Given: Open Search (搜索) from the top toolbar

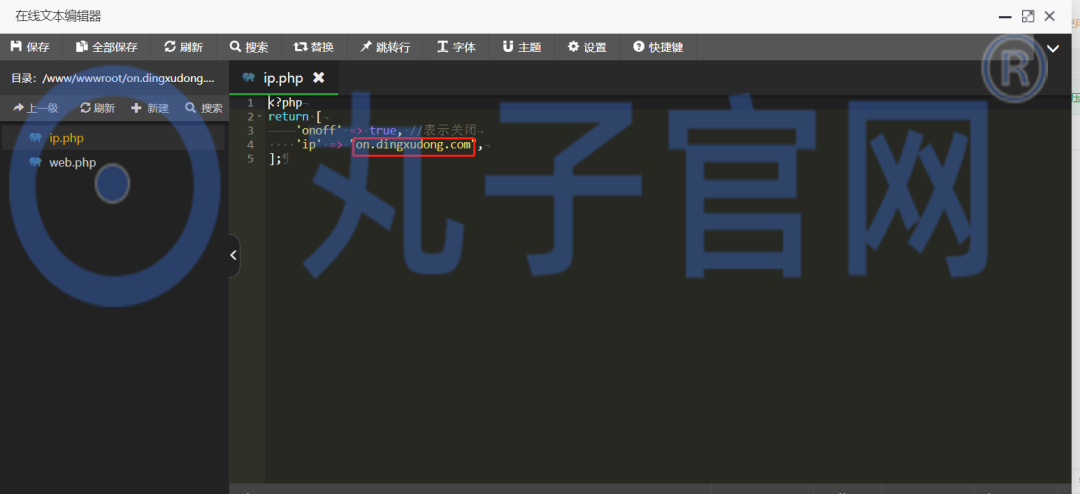Looking at the screenshot, I should coord(249,47).
